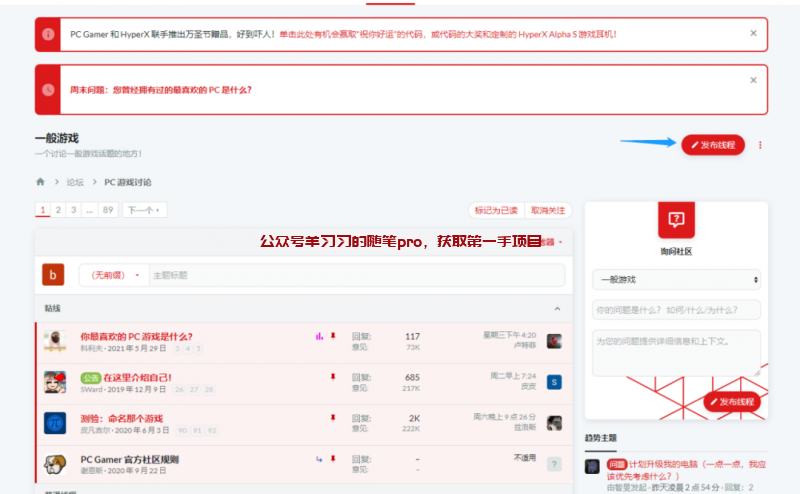
Task: Click the red question mark community icon
Action: [x=676, y=218]
